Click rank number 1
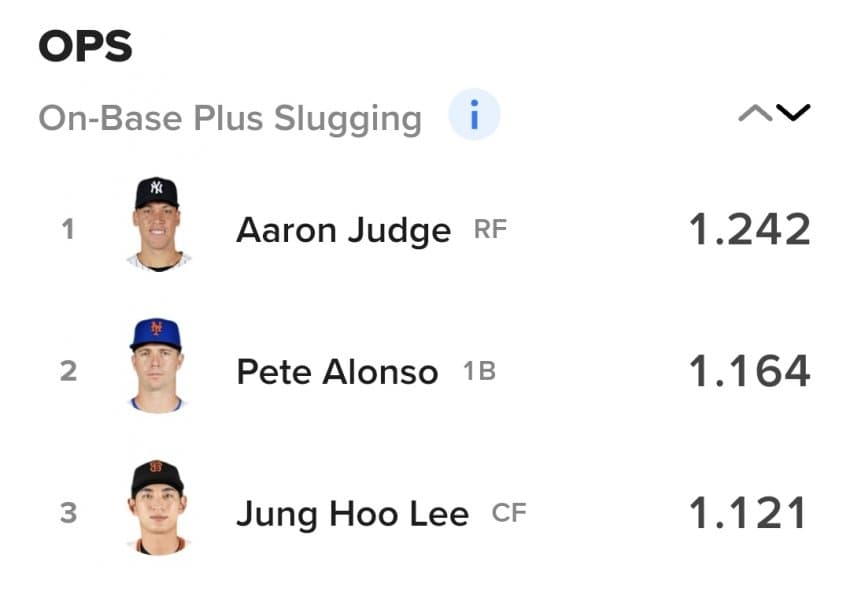Image resolution: width=850 pixels, height=598 pixels. point(68,230)
